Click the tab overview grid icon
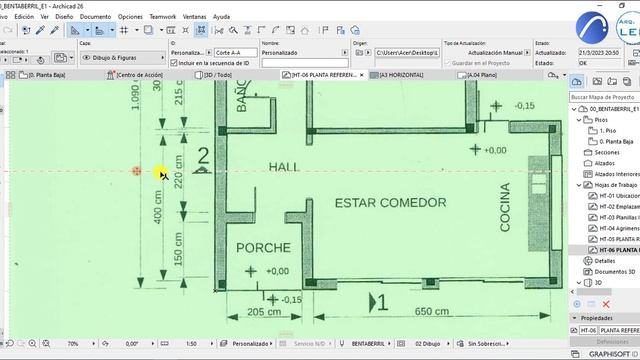The width and height of the screenshot is (640, 360). (10, 75)
